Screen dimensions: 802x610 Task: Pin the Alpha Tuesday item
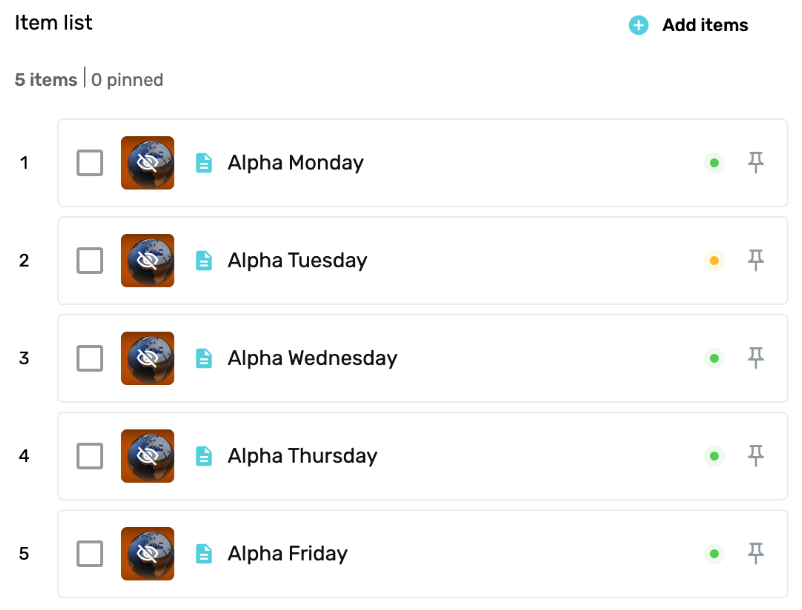tap(755, 260)
